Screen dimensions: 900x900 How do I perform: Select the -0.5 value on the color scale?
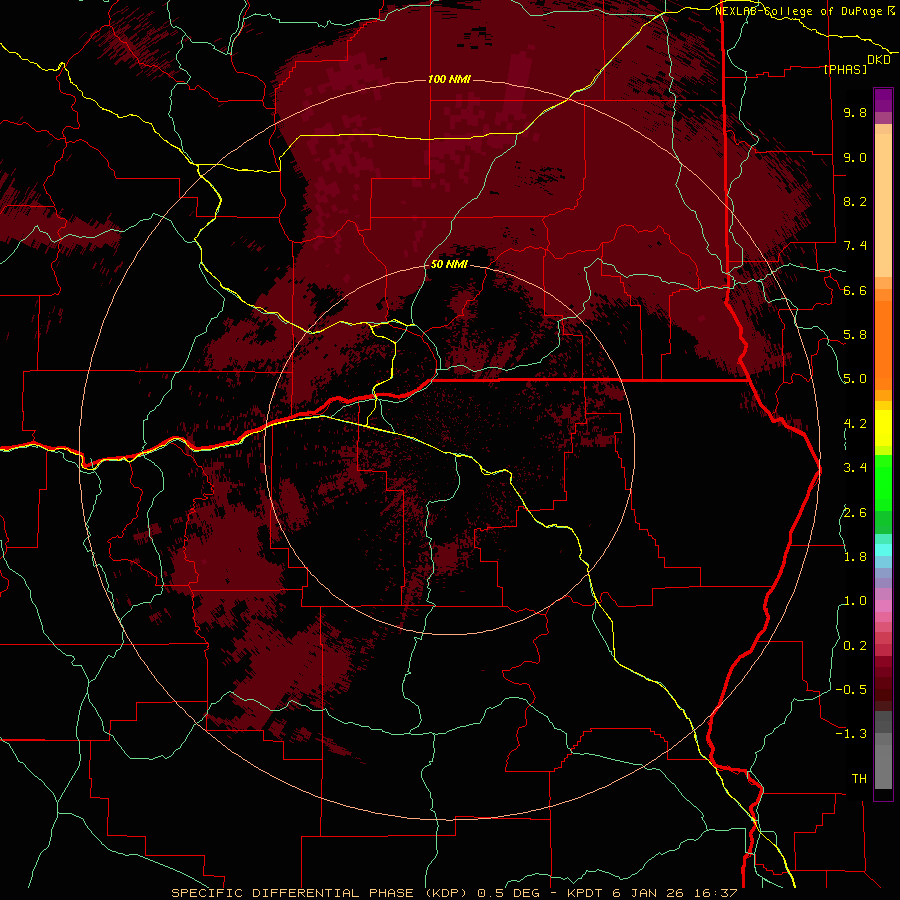[851, 690]
